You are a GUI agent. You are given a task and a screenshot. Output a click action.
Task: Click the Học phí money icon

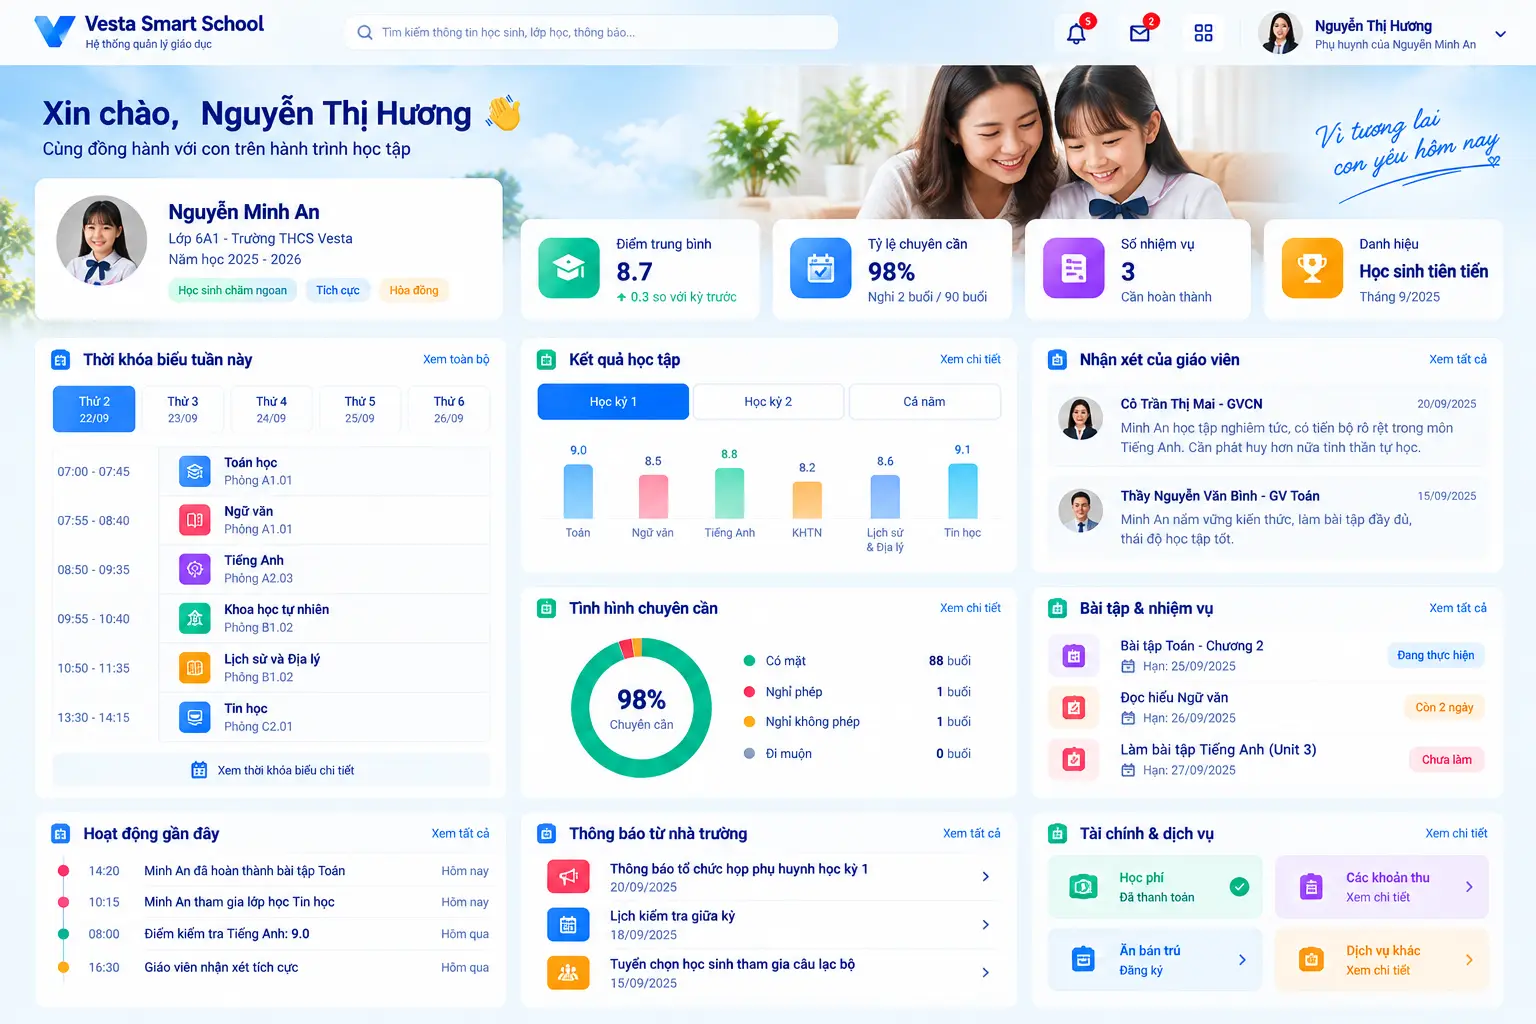click(1083, 886)
